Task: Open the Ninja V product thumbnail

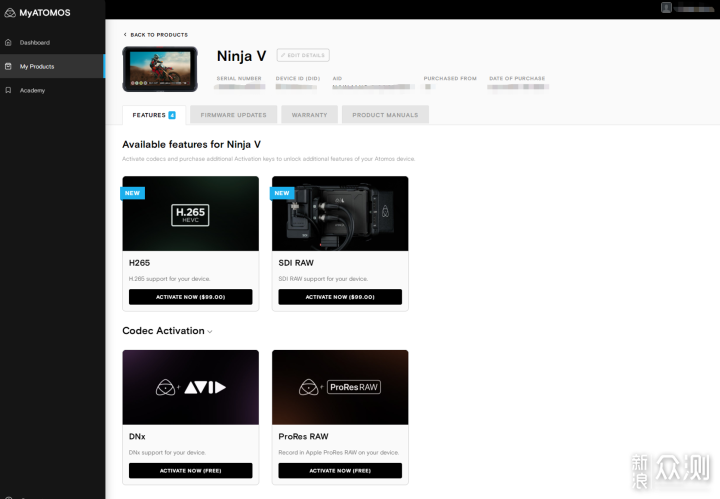Action: pyautogui.click(x=160, y=69)
